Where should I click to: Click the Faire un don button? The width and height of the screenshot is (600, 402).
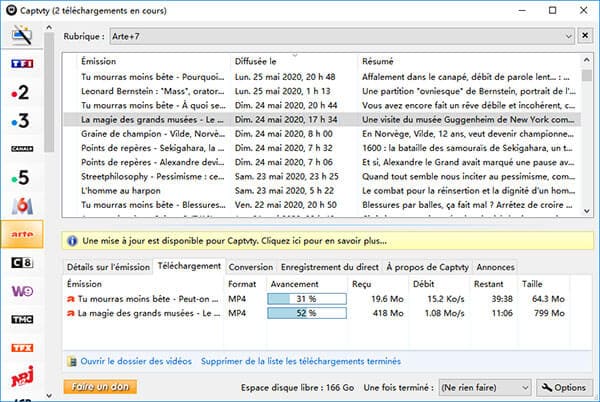pos(100,387)
